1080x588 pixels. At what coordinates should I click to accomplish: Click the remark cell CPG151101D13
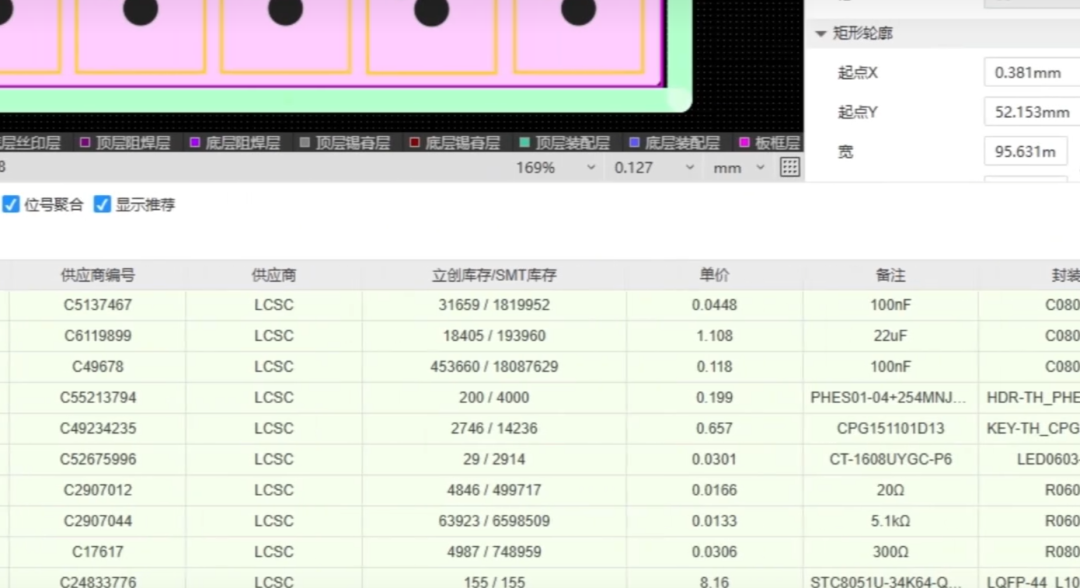[x=890, y=428]
